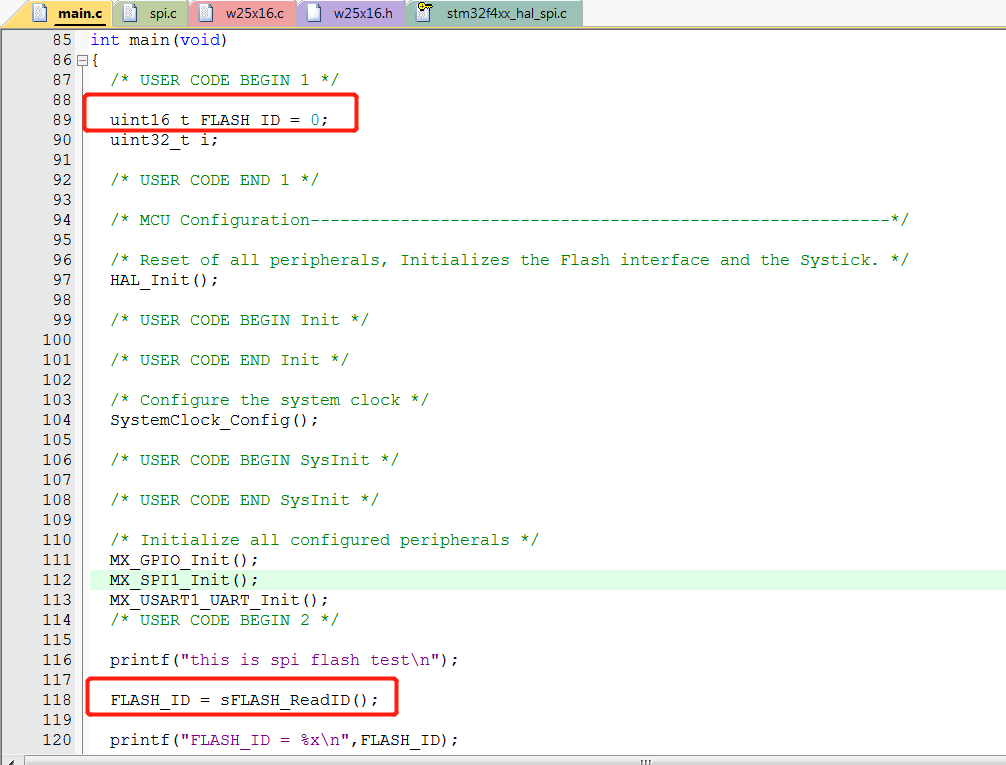Click the 'USER CODE BEGIN 1' comment
This screenshot has height=765, width=1006.
(225, 80)
